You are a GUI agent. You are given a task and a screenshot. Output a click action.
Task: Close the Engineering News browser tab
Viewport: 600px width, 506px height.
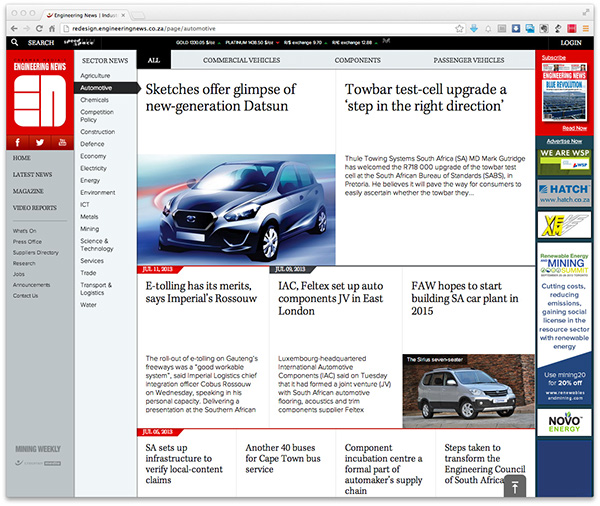(x=123, y=15)
